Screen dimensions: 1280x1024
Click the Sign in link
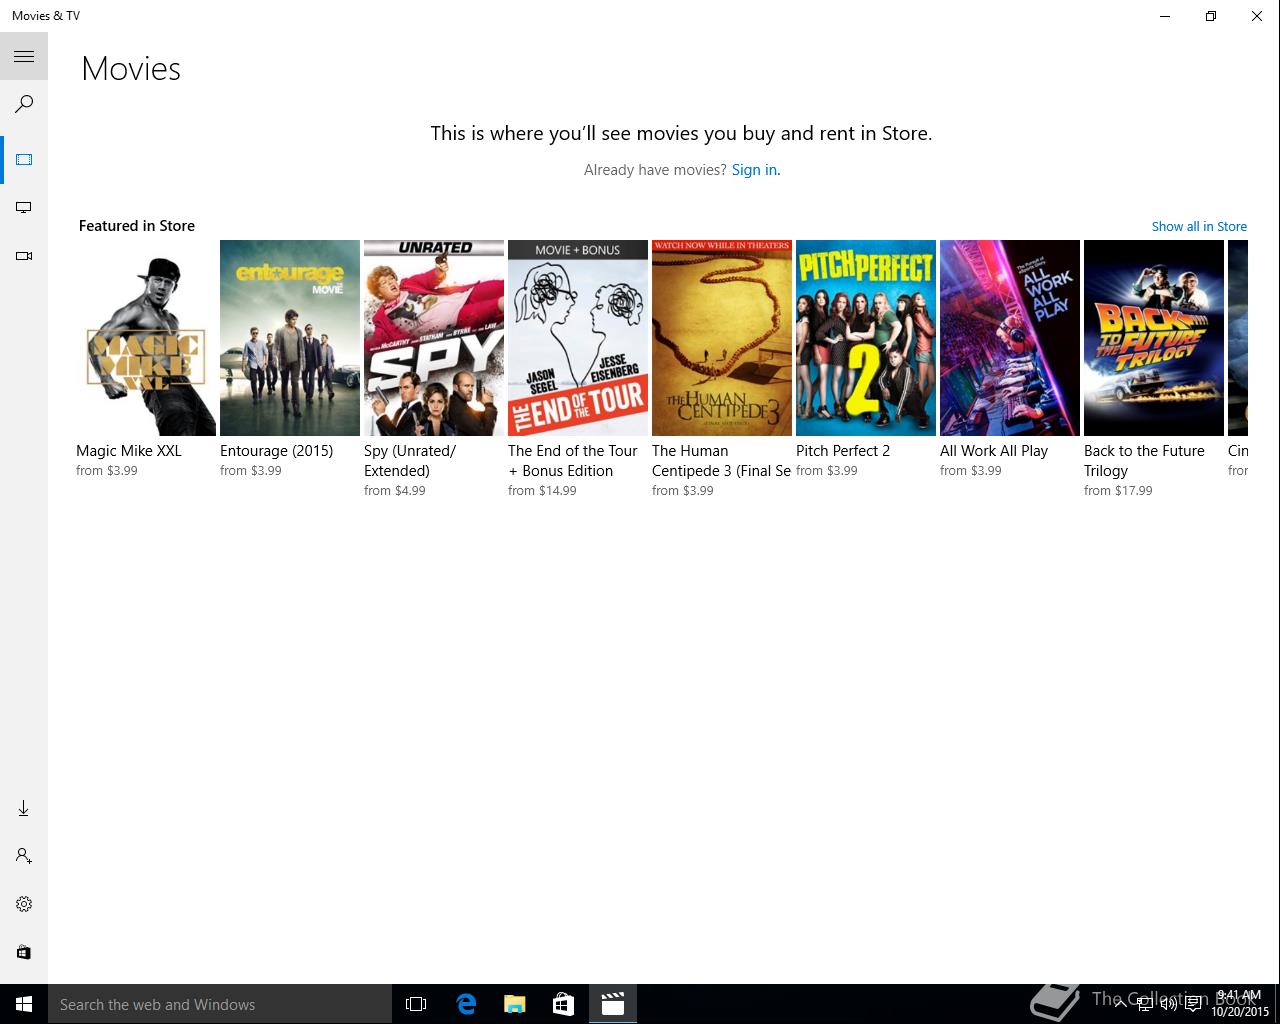[x=756, y=170]
